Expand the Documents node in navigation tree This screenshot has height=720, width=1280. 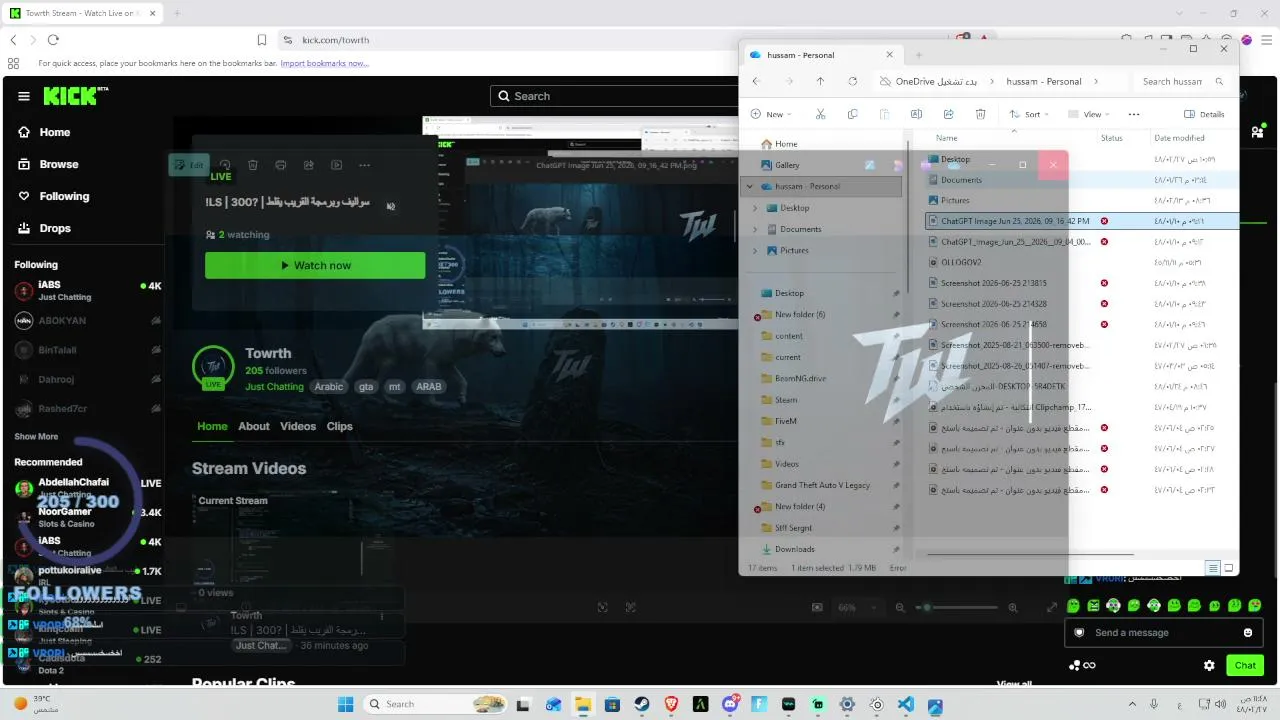click(x=756, y=229)
